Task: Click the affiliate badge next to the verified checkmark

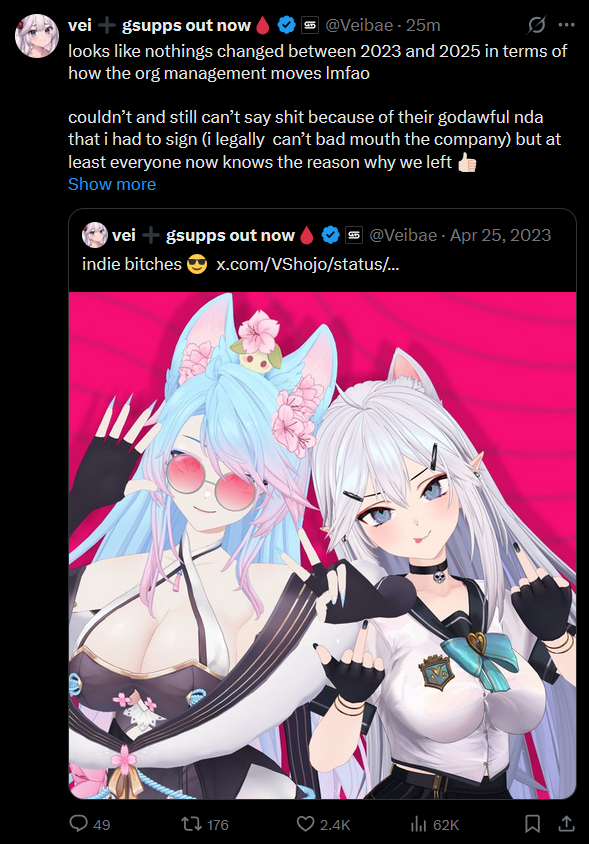Action: 310,25
